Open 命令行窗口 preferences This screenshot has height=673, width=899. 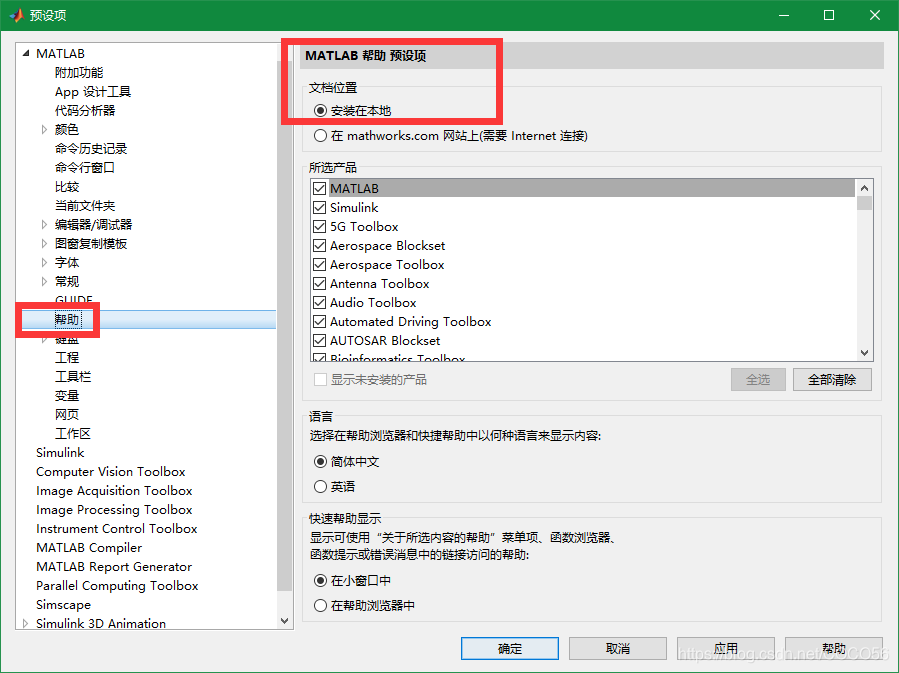(85, 167)
